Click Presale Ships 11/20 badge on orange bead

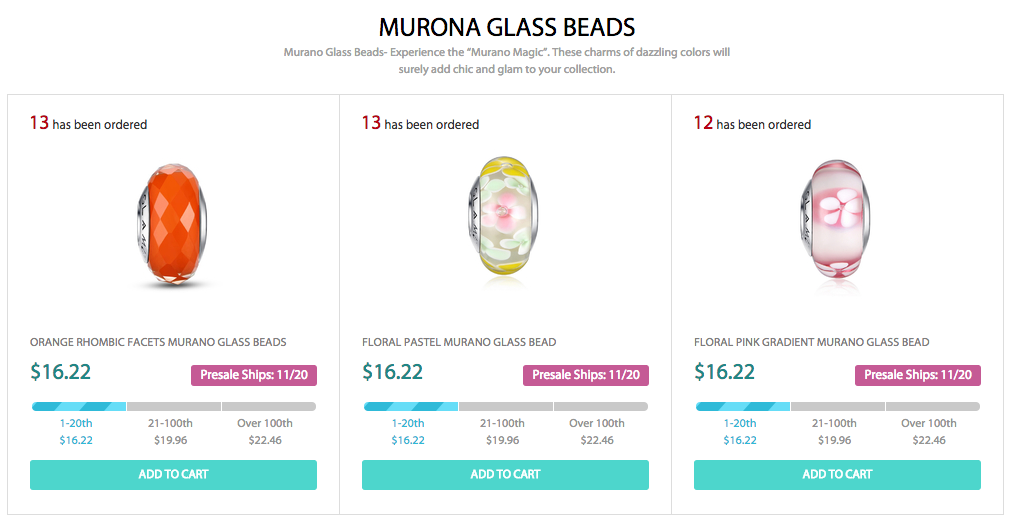point(254,375)
